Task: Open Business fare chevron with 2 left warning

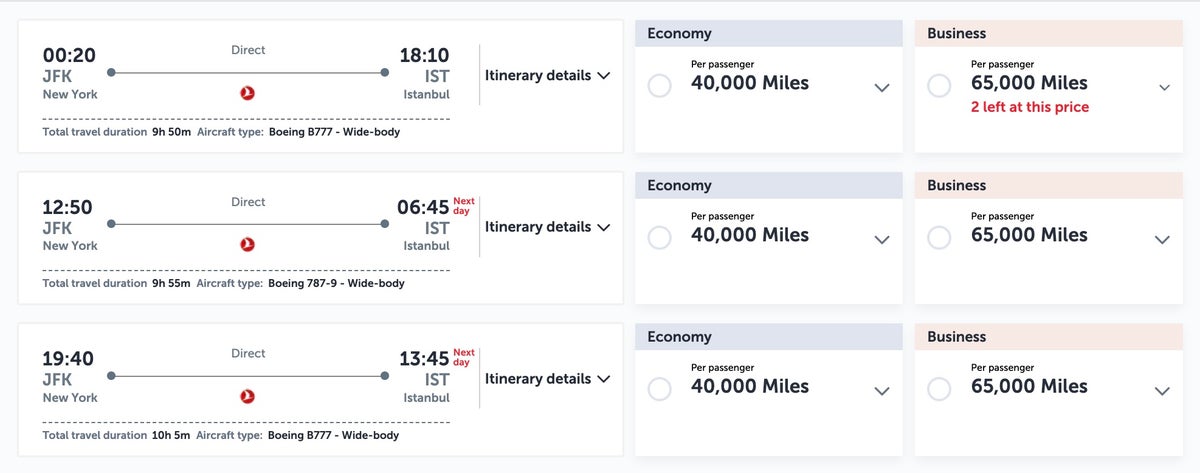Action: tap(1164, 88)
